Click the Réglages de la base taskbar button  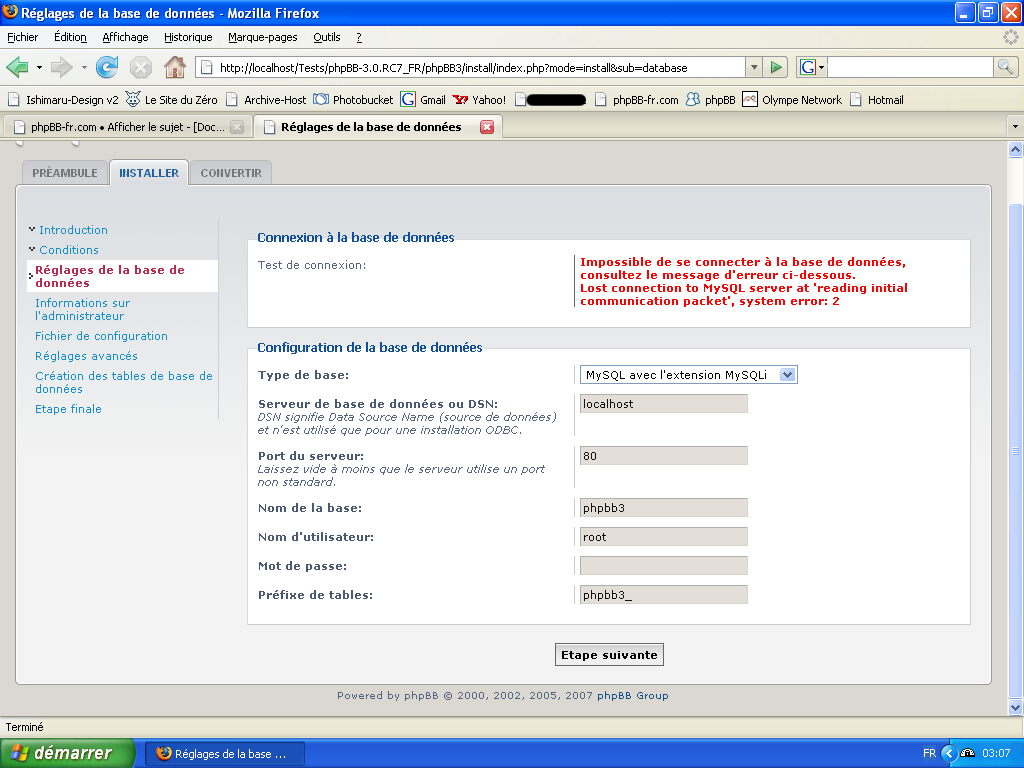tap(223, 754)
